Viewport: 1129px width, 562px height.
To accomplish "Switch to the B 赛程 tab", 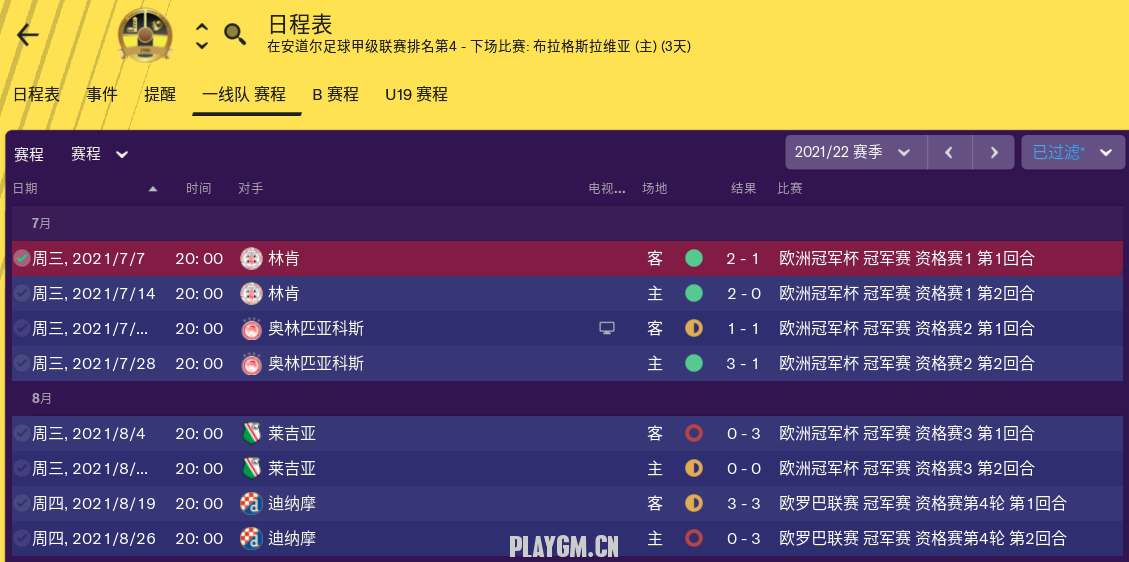I will coord(336,94).
